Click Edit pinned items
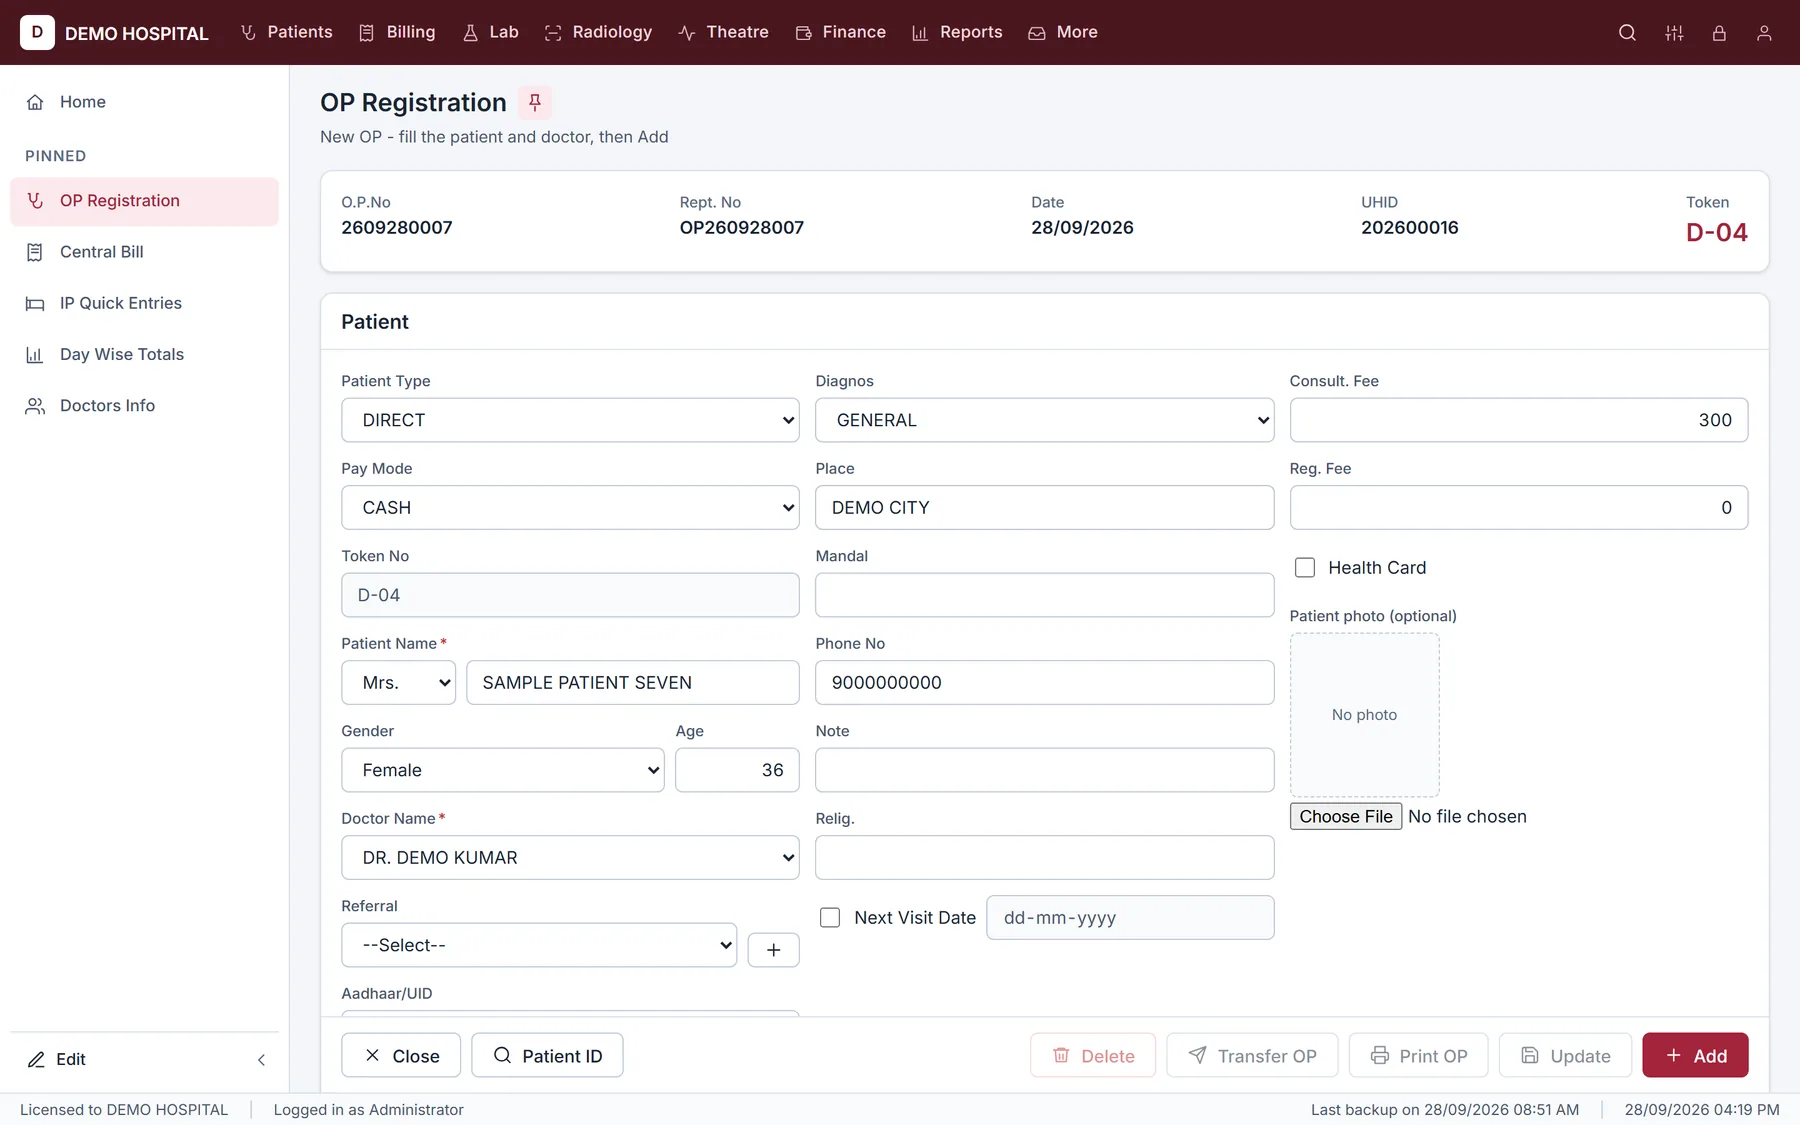Screen dimensions: 1800x1125 point(57,1059)
